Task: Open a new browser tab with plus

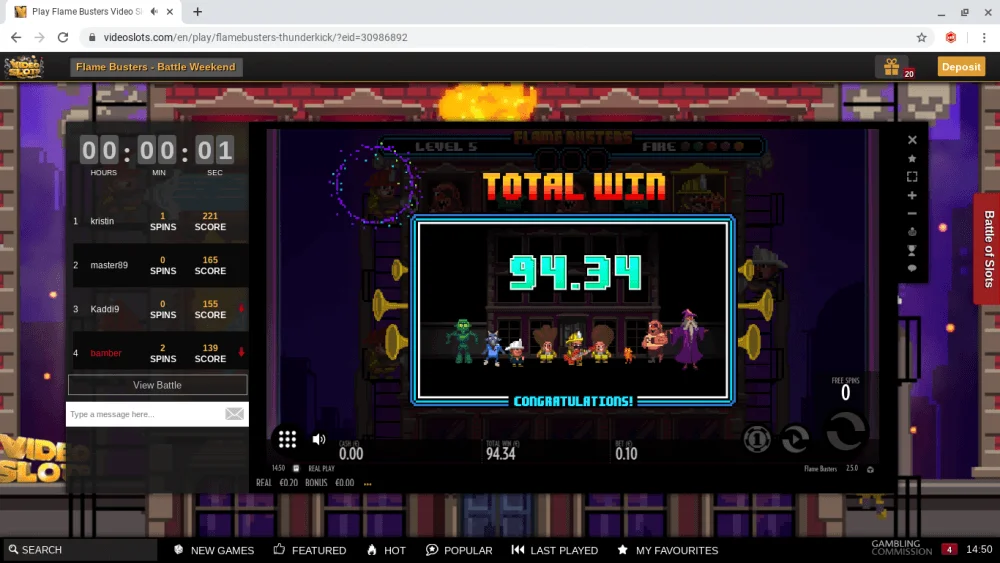Action: (198, 11)
